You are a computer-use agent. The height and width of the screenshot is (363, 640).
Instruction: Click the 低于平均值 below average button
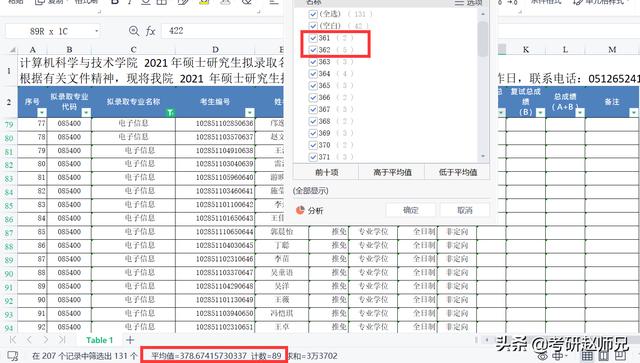pyautogui.click(x=458, y=172)
